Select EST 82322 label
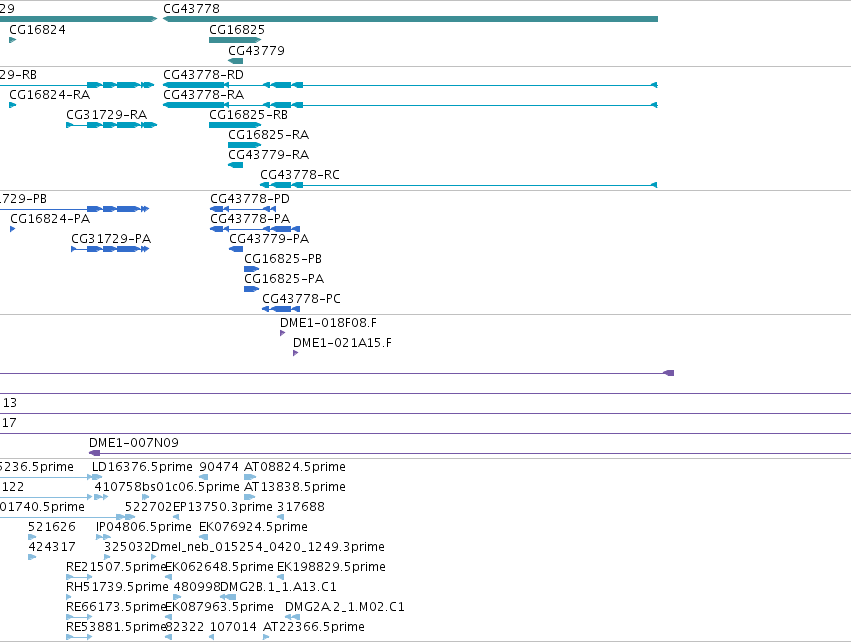 click(x=185, y=627)
